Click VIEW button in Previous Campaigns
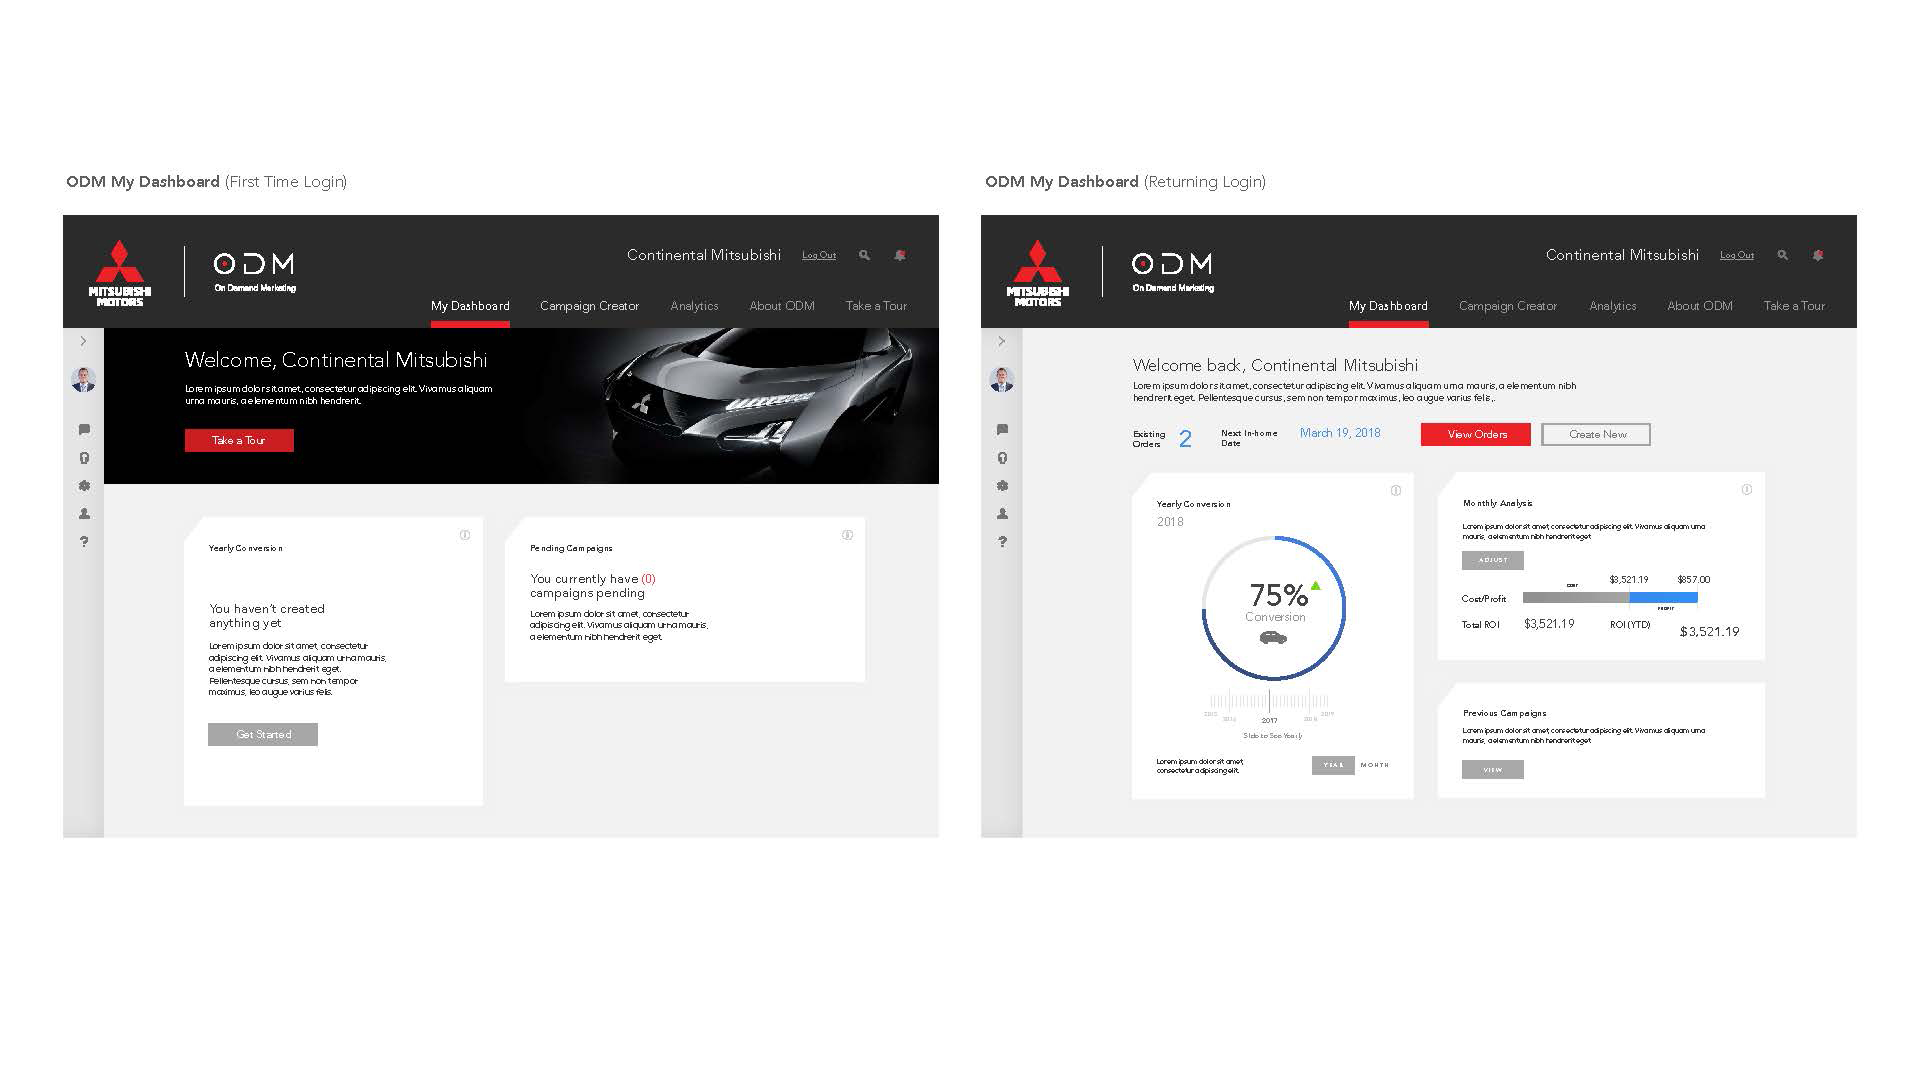Screen dimensions: 1920x1080 click(1493, 769)
